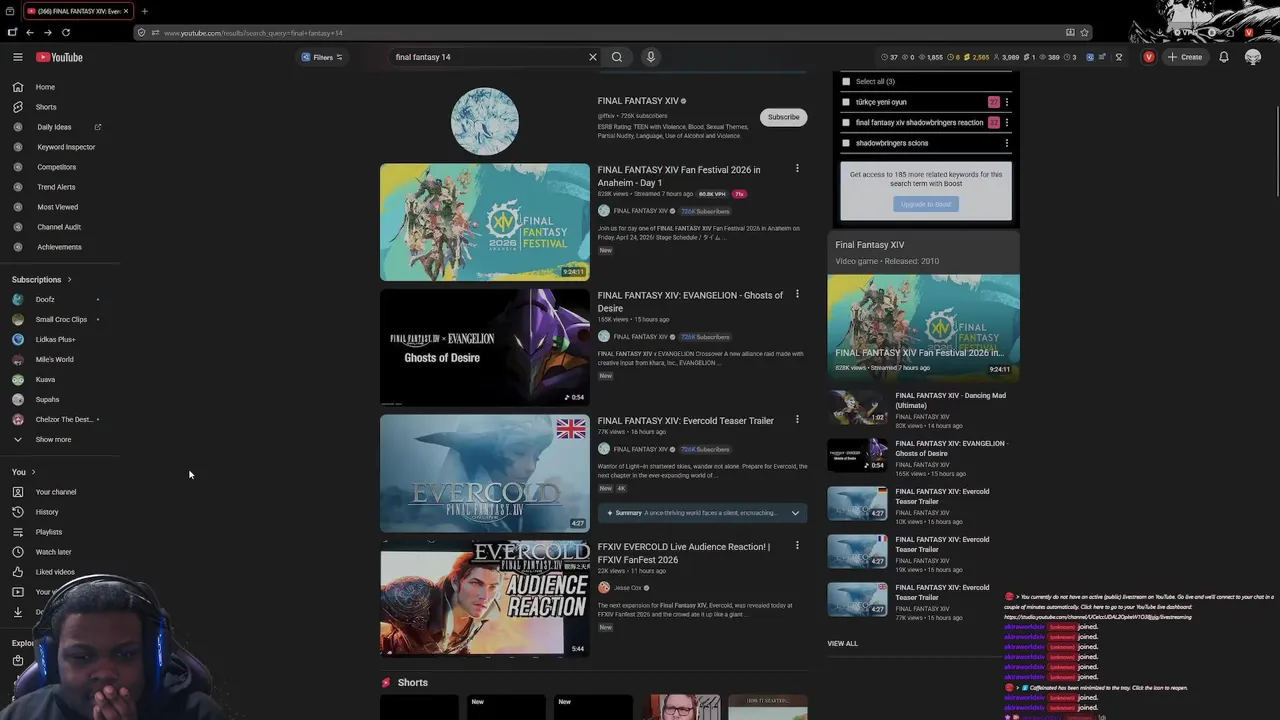The height and width of the screenshot is (720, 1280).
Task: Open options for türkçe yeni oyun keyword
Action: click(1007, 102)
